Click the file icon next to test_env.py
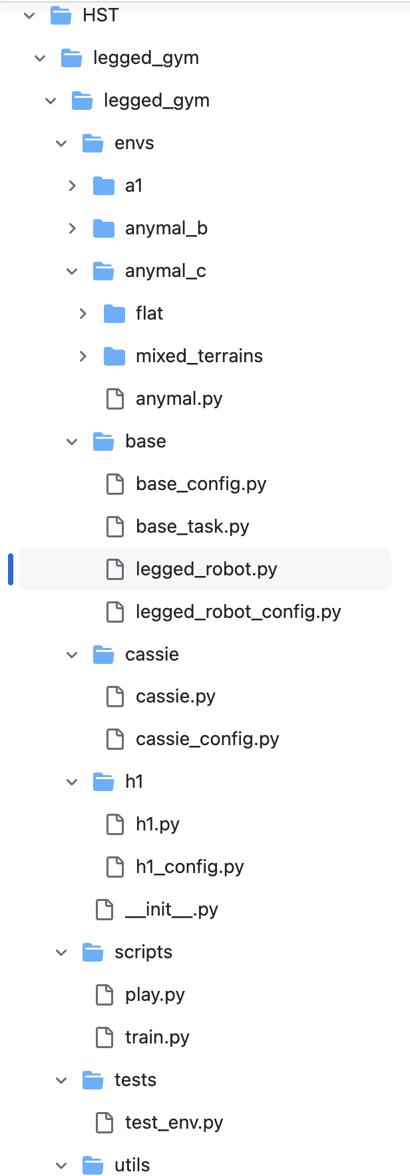The width and height of the screenshot is (410, 1176). (x=103, y=1123)
